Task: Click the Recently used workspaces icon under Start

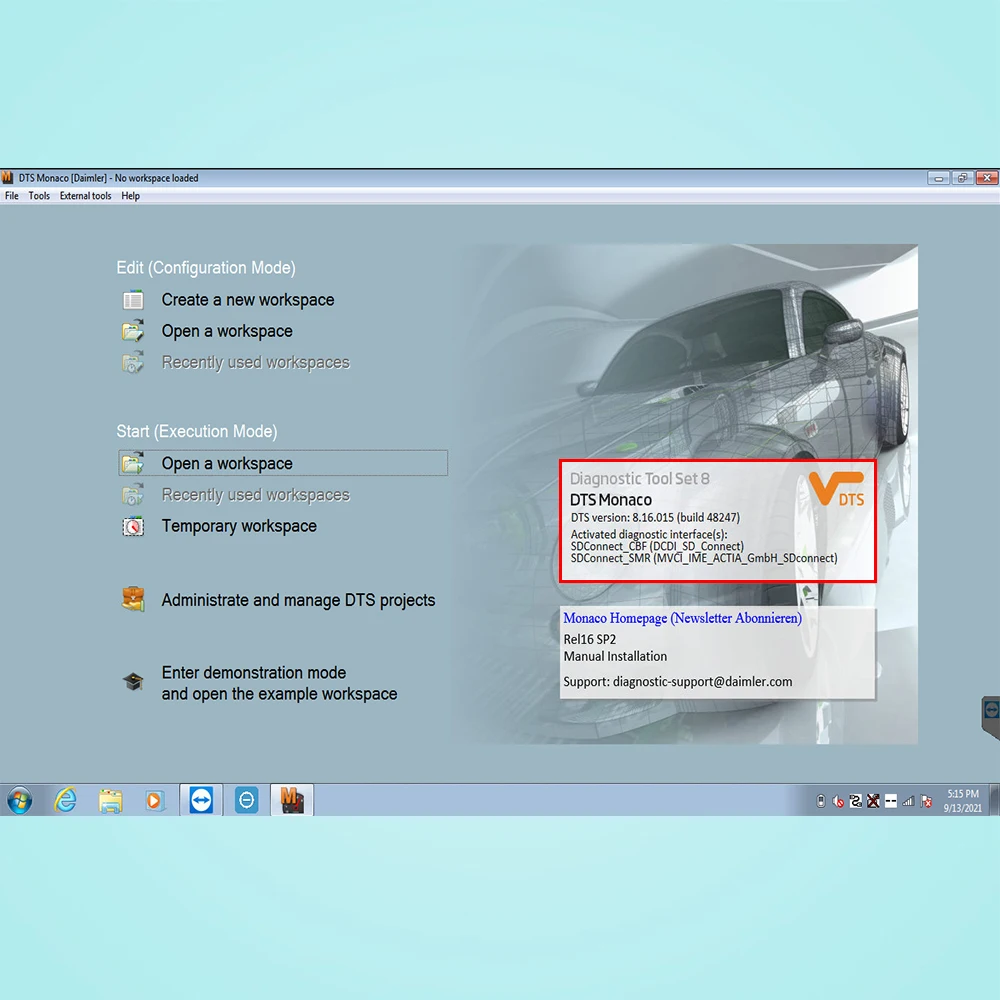Action: tap(133, 495)
